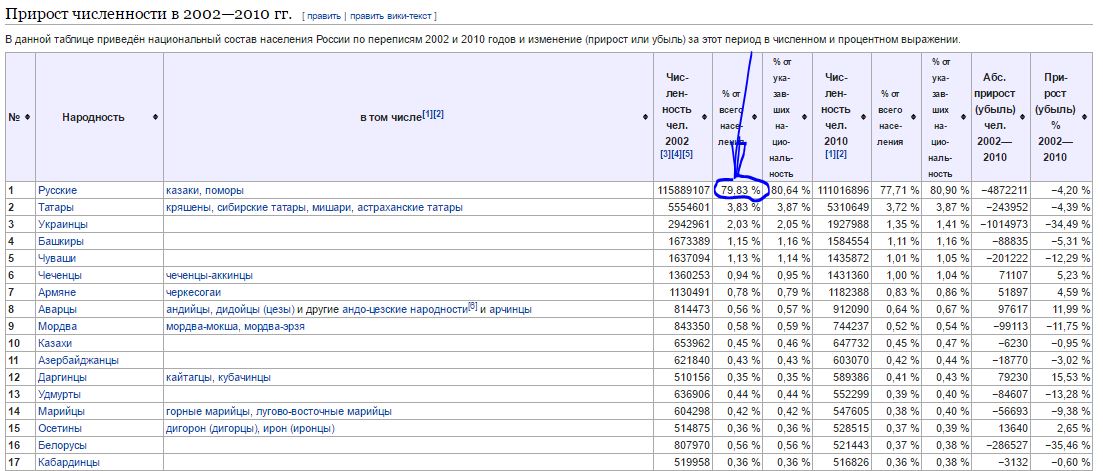Image resolution: width=1103 pixels, height=471 pixels.
Task: Open the Армяне article link
Action: coord(57,292)
